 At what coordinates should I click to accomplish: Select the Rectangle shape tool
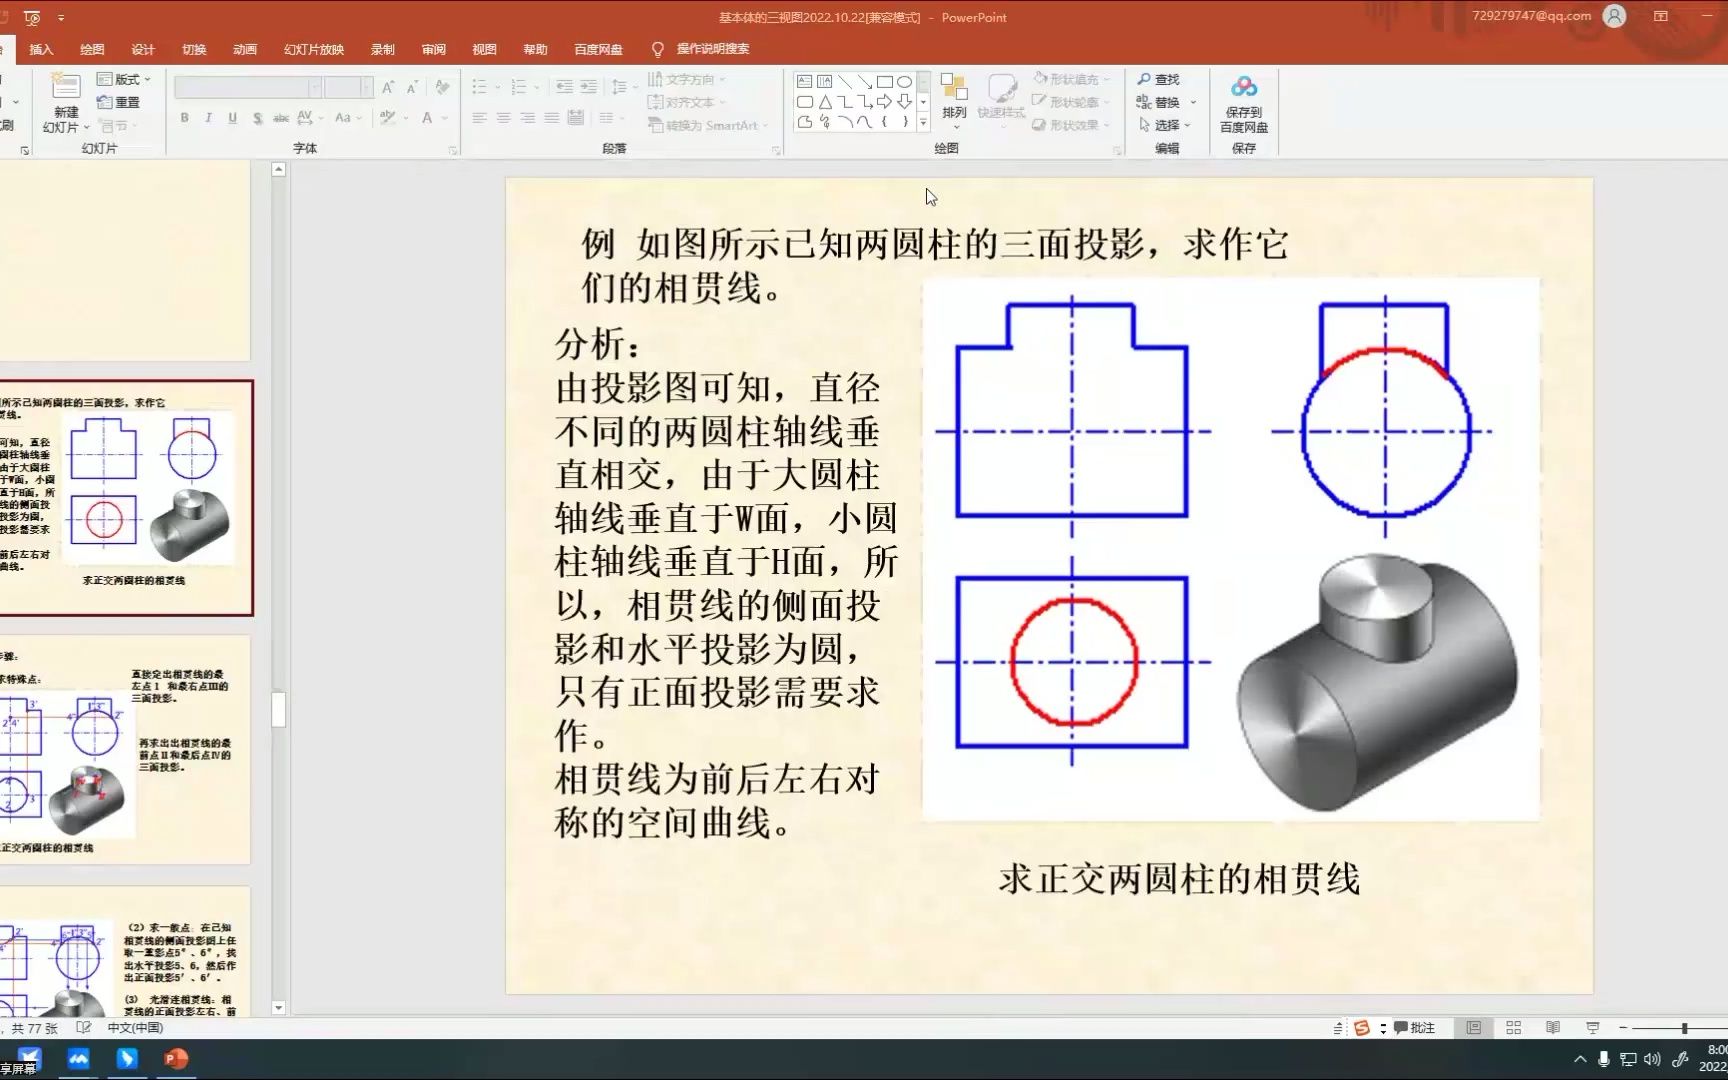pyautogui.click(x=885, y=82)
